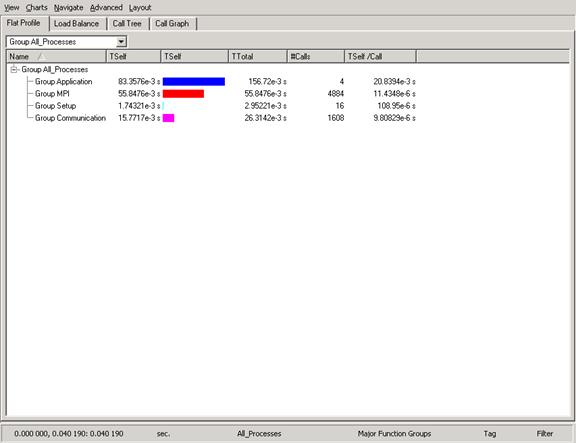Switch to the Call Tree tab
Screen dimensions: 576x443
(127, 24)
